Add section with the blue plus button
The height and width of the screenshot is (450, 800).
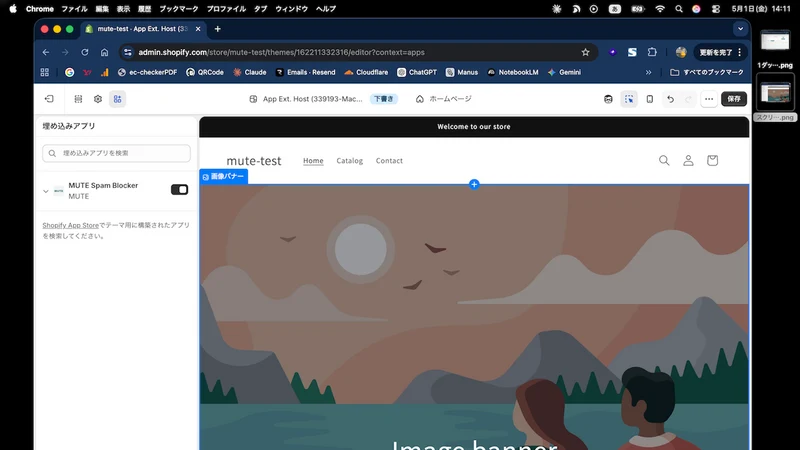[474, 184]
